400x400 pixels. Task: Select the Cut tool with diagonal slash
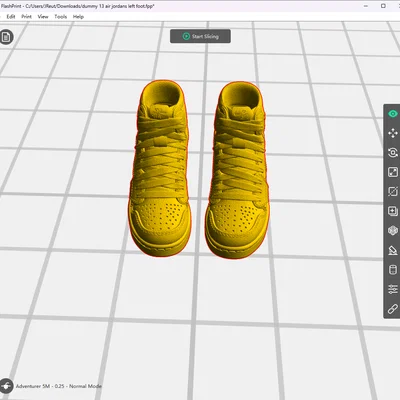(393, 192)
